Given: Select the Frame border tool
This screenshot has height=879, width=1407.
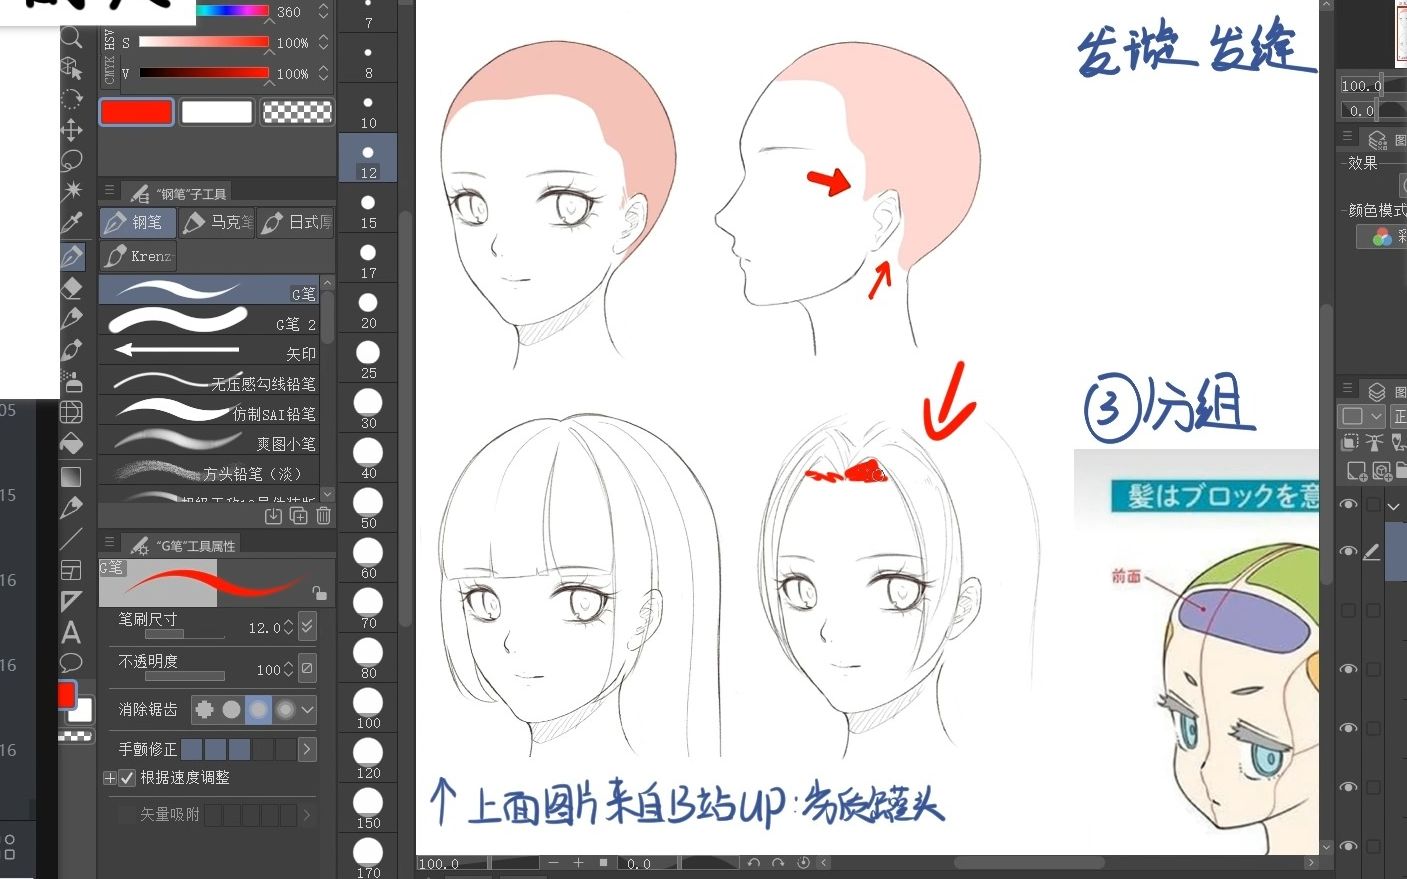Looking at the screenshot, I should click(71, 570).
